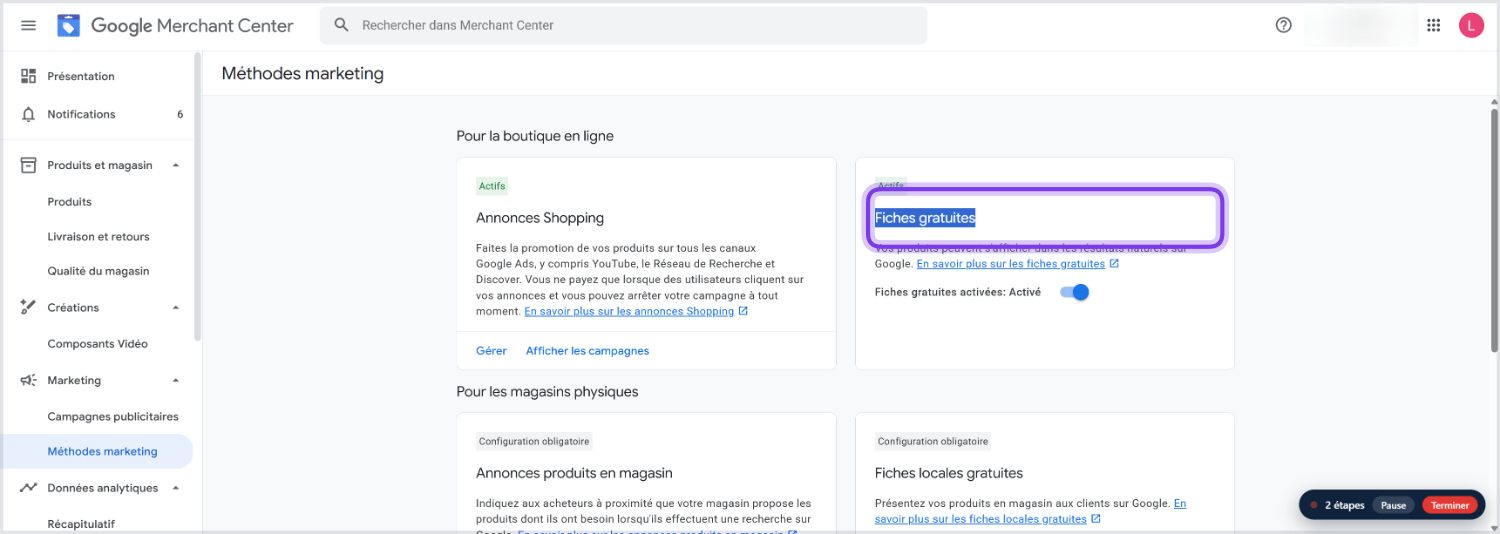Disable the Fiches gratuites activées switch
Image resolution: width=1500 pixels, height=534 pixels.
pos(1074,292)
